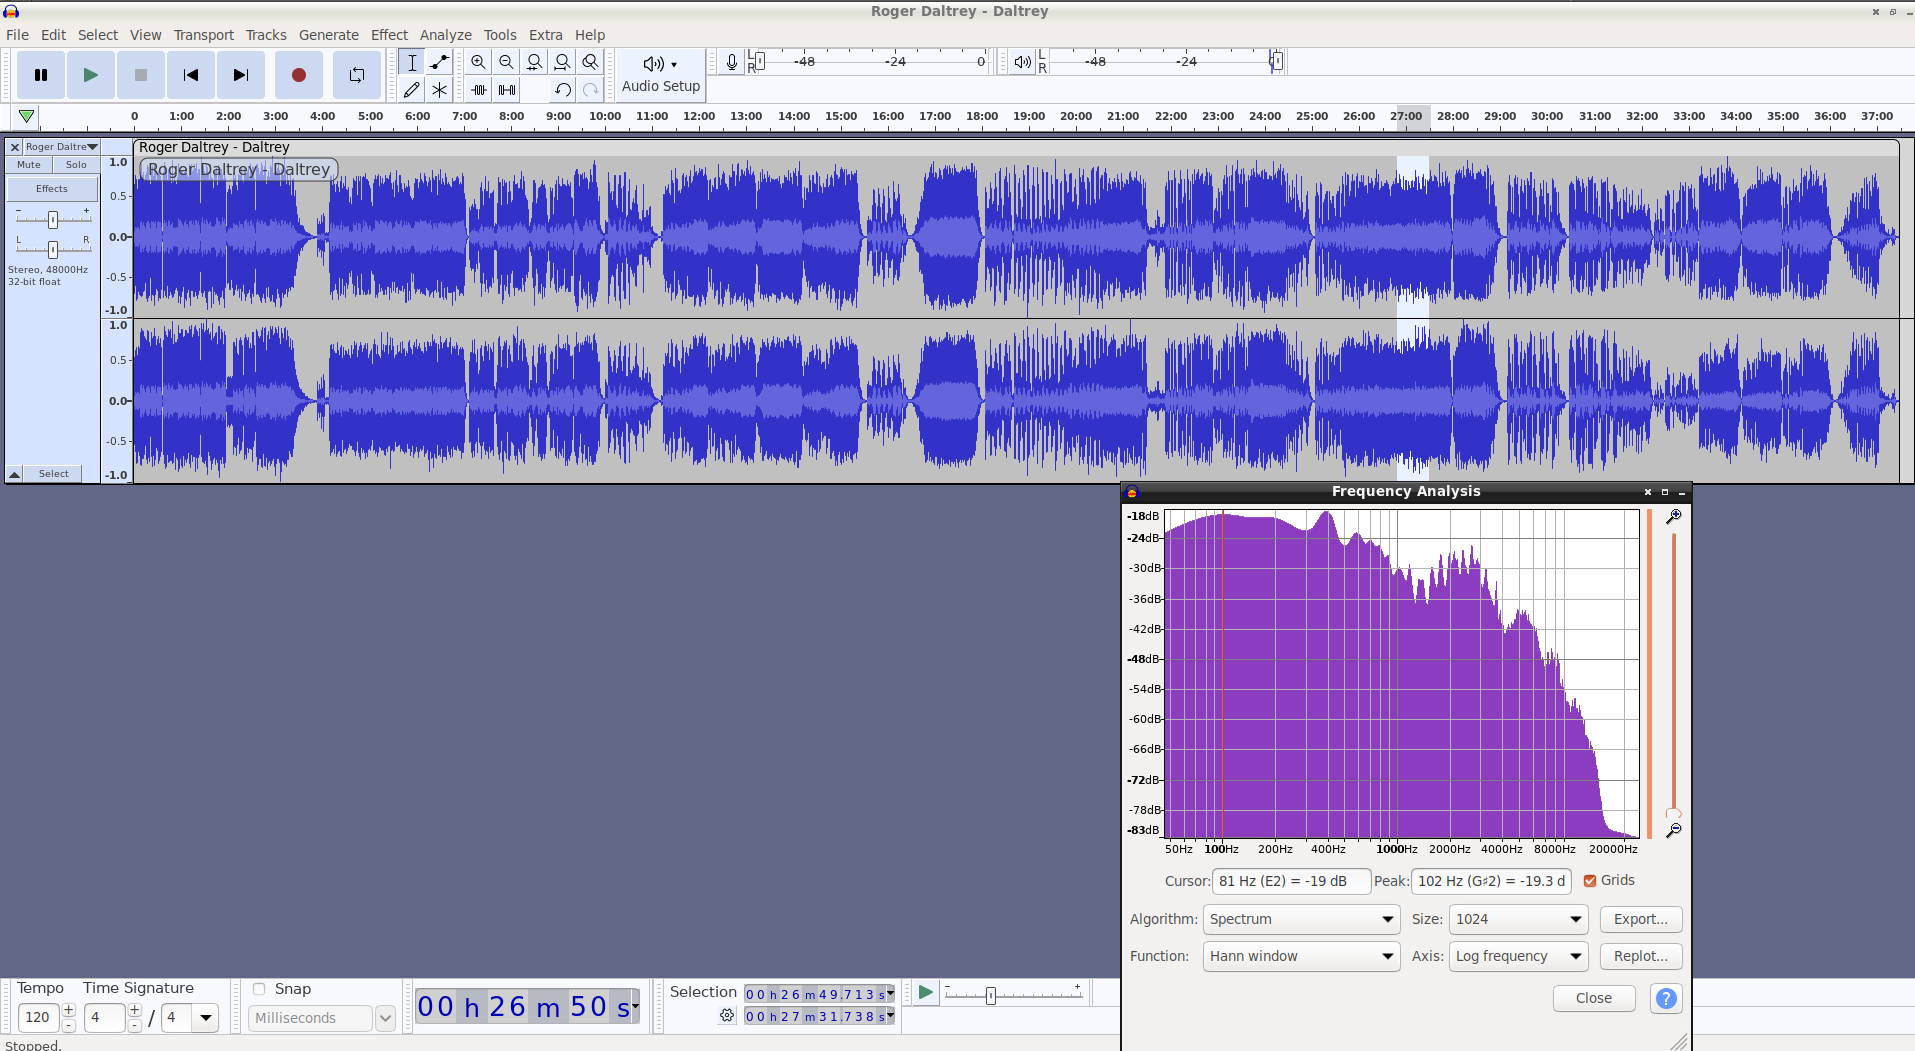Click the record meter microphone icon
This screenshot has width=1915, height=1051.
point(732,62)
